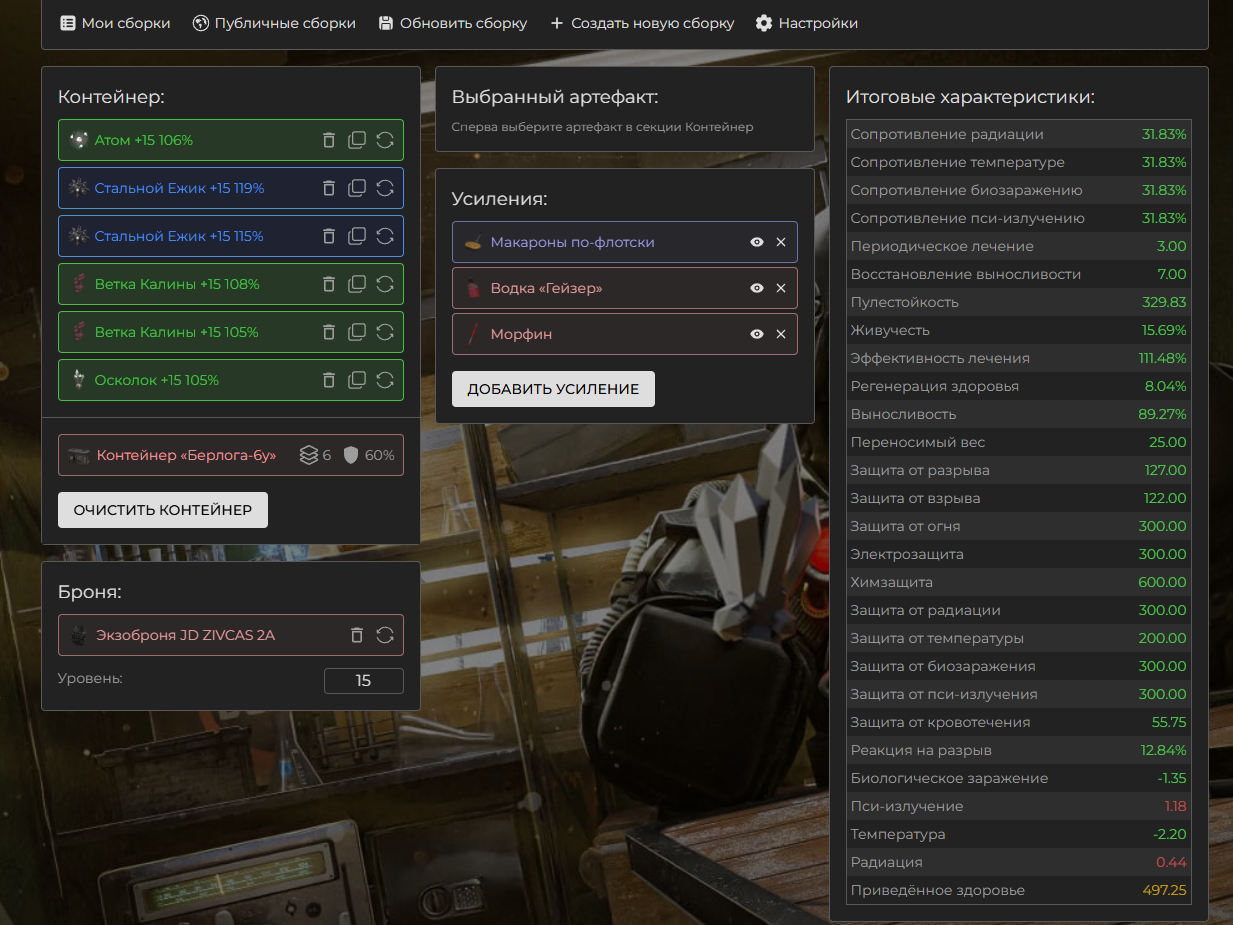
Task: Click the Морфин boost name
Action: [521, 334]
